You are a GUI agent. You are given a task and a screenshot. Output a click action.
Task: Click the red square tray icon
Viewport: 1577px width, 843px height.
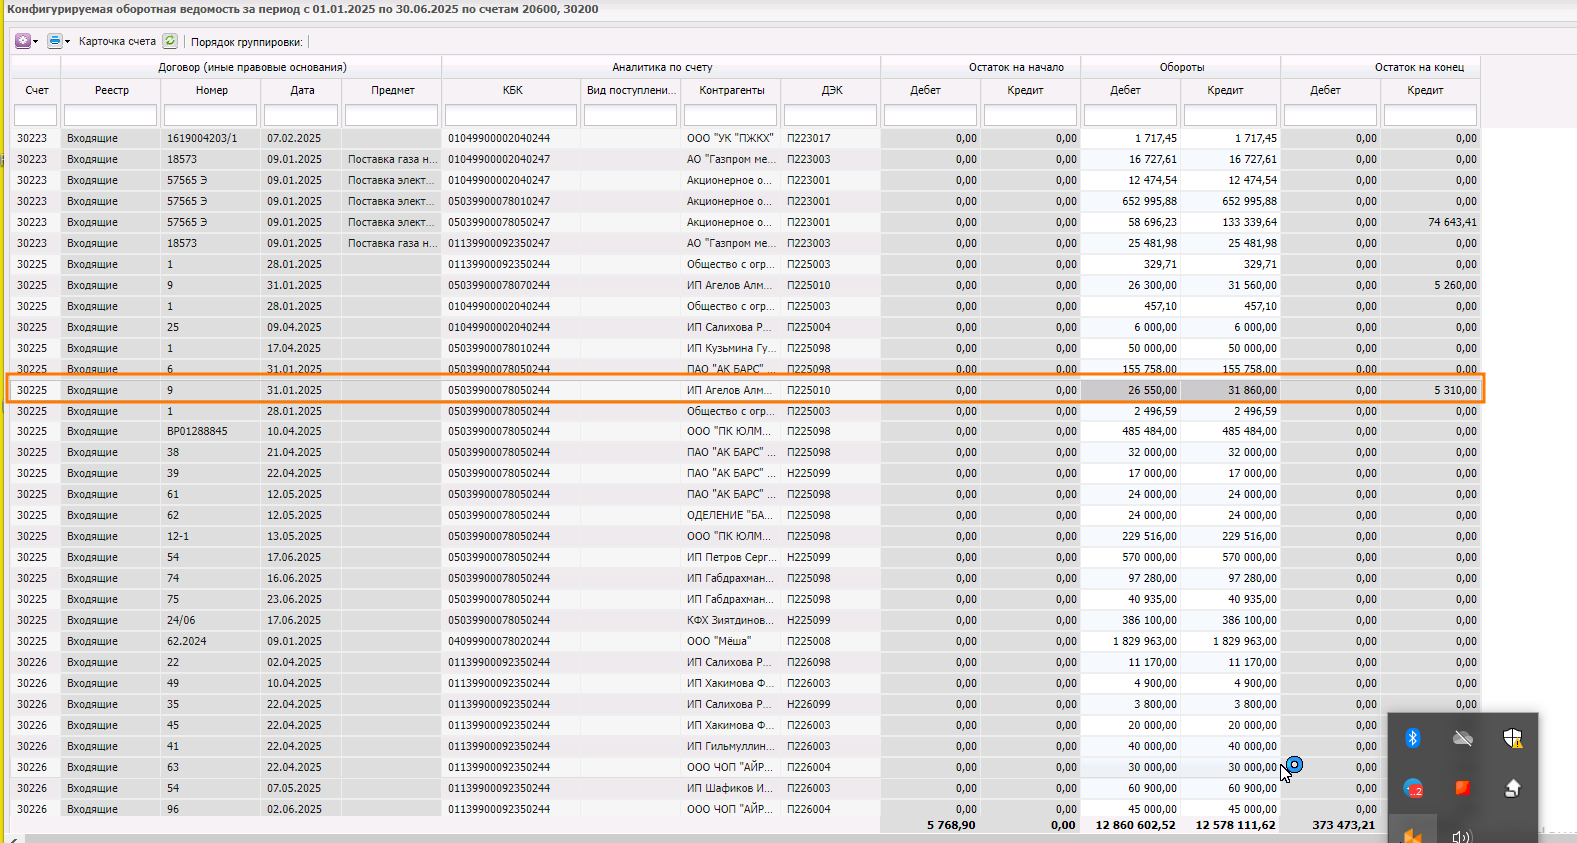click(x=1462, y=788)
